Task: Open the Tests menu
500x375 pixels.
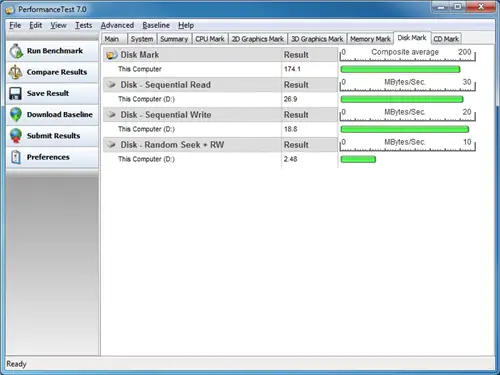Action: tap(83, 25)
